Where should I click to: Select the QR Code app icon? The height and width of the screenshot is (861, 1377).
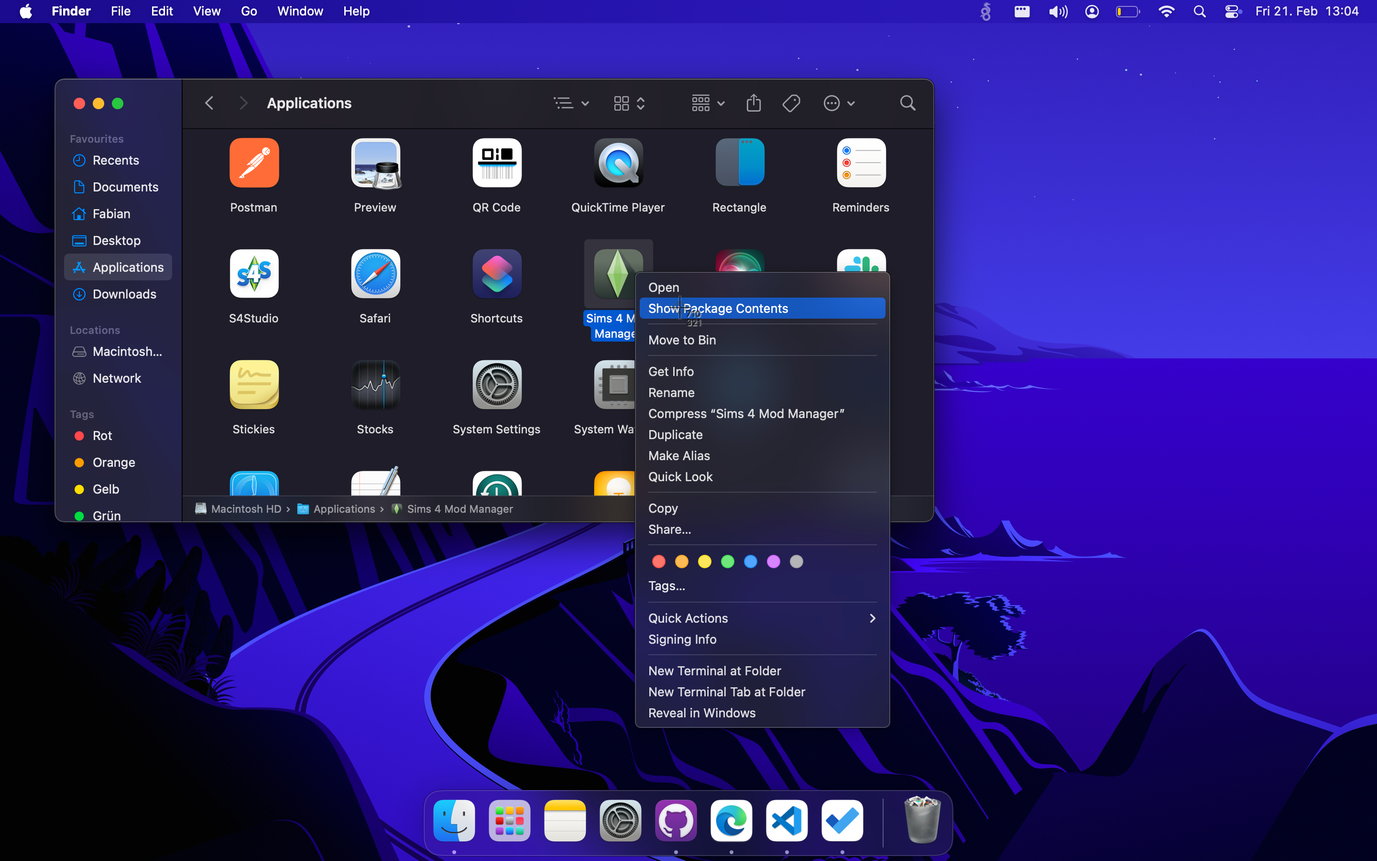click(x=497, y=163)
